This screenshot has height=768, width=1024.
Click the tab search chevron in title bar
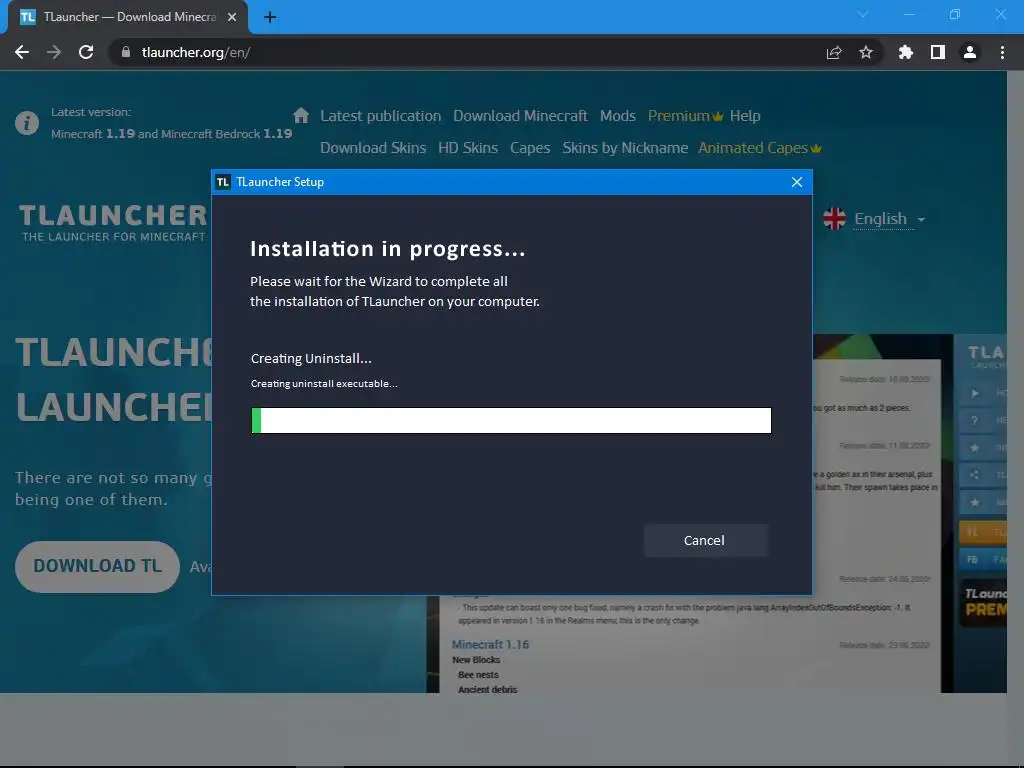pyautogui.click(x=863, y=14)
